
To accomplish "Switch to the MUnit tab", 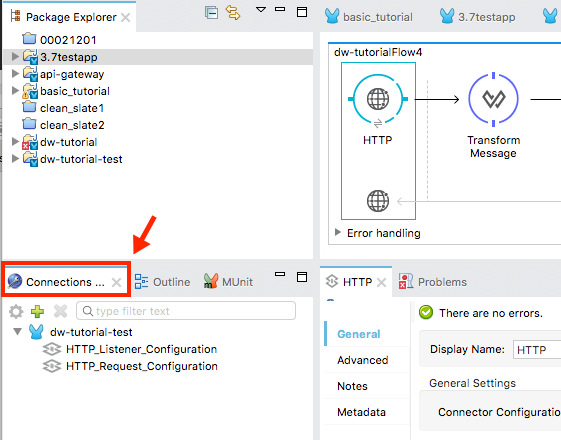I will (x=228, y=282).
